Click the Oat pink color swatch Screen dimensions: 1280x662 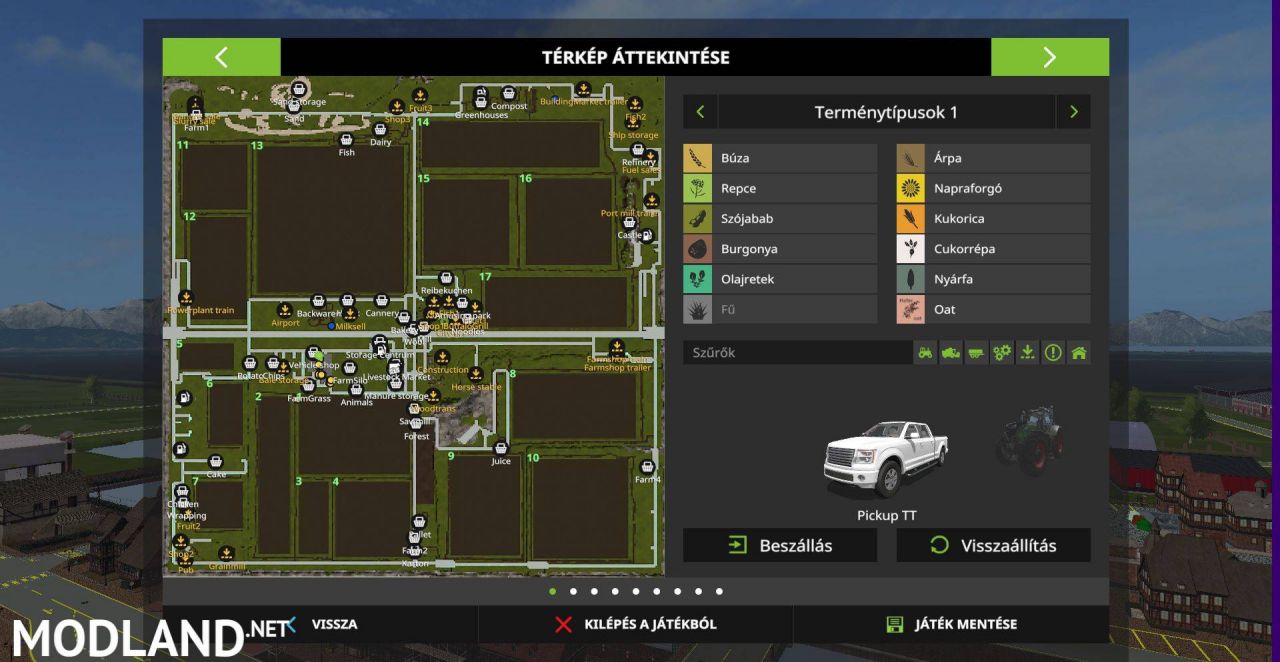point(910,309)
